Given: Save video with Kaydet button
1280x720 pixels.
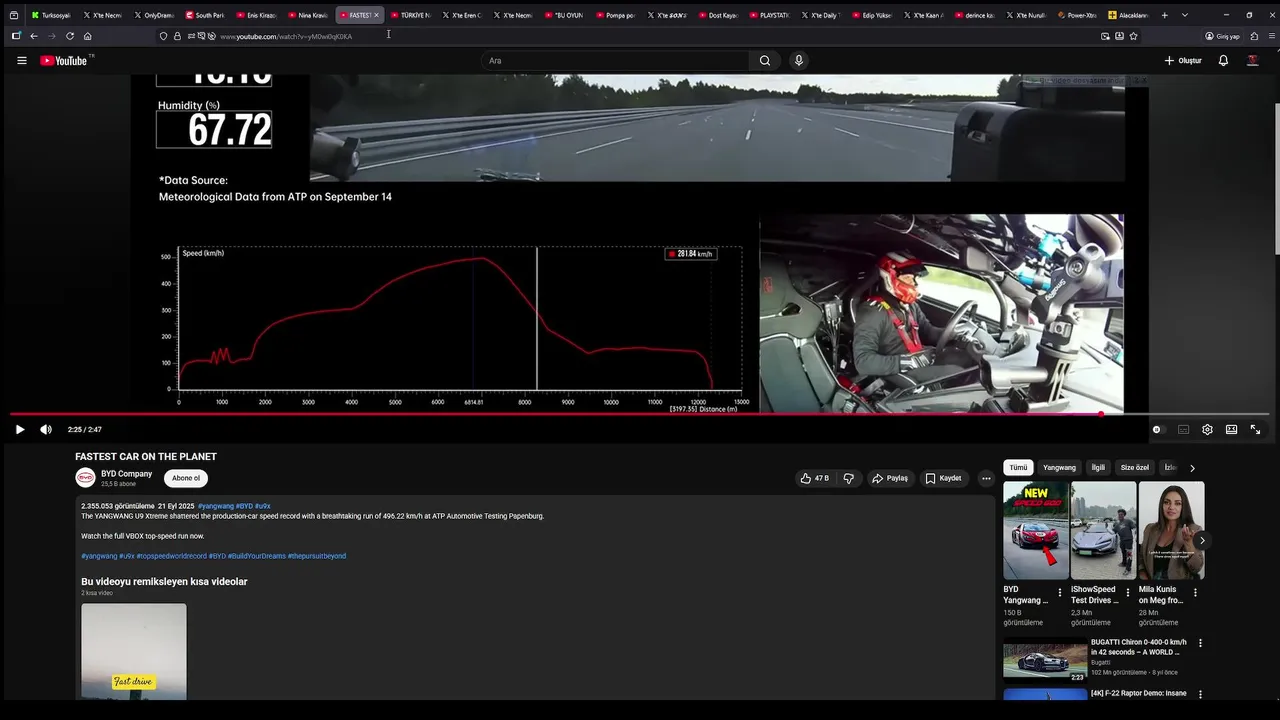Looking at the screenshot, I should pos(943,479).
